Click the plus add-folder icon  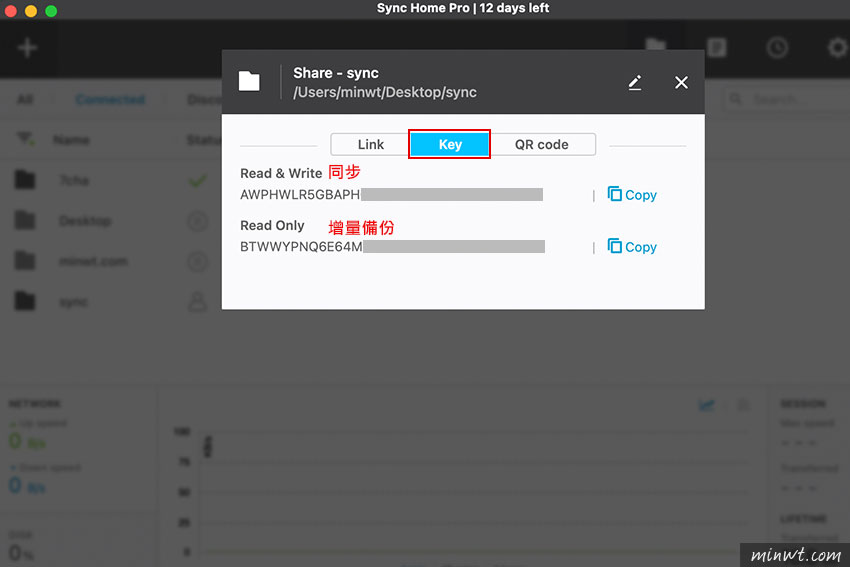(x=27, y=48)
